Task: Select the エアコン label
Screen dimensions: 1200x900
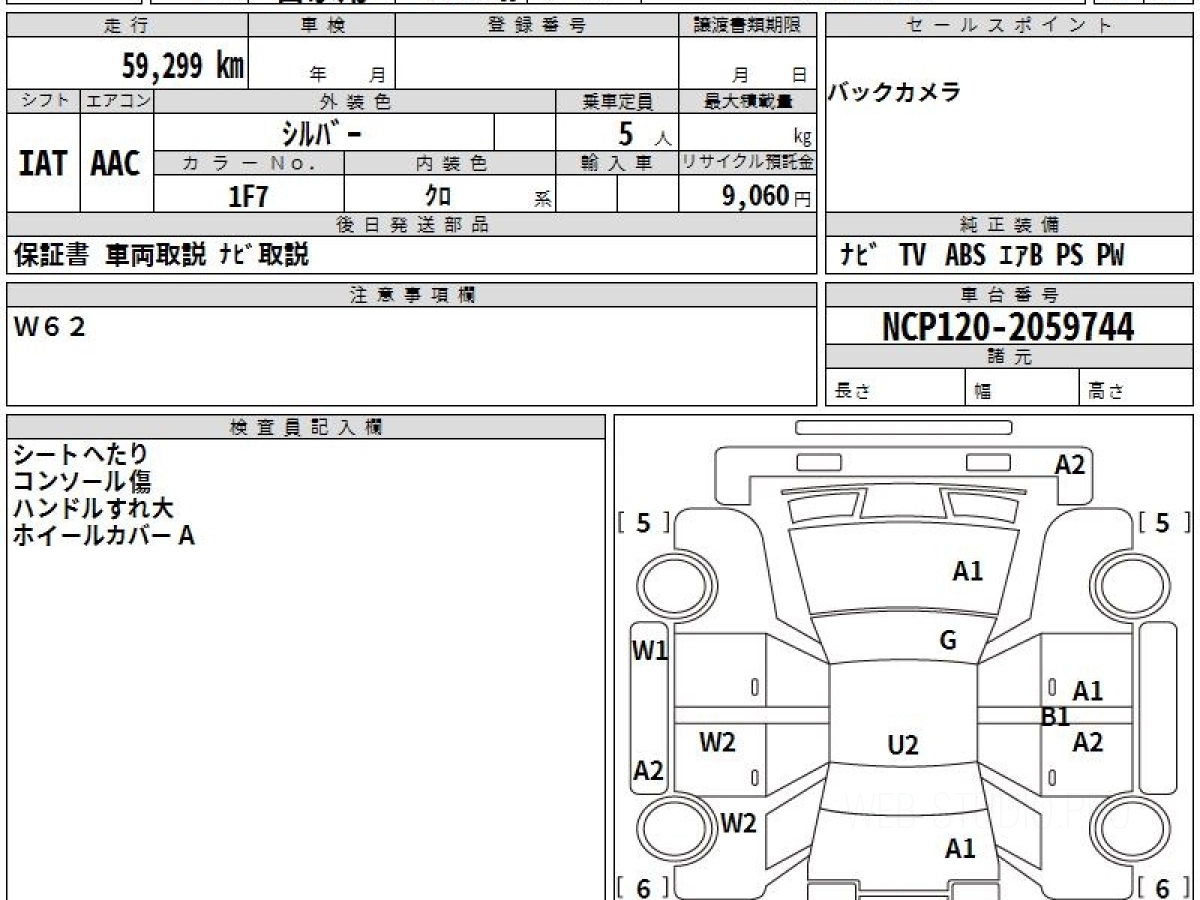Action: click(x=117, y=101)
